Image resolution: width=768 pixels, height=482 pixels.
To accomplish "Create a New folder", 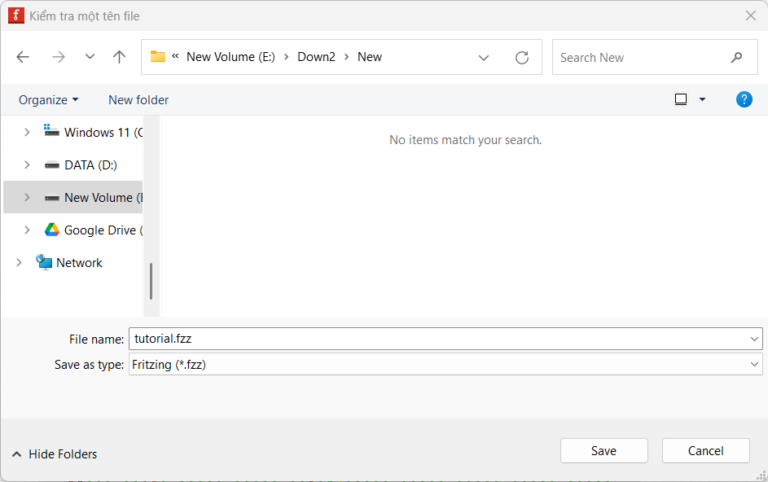I will click(138, 100).
